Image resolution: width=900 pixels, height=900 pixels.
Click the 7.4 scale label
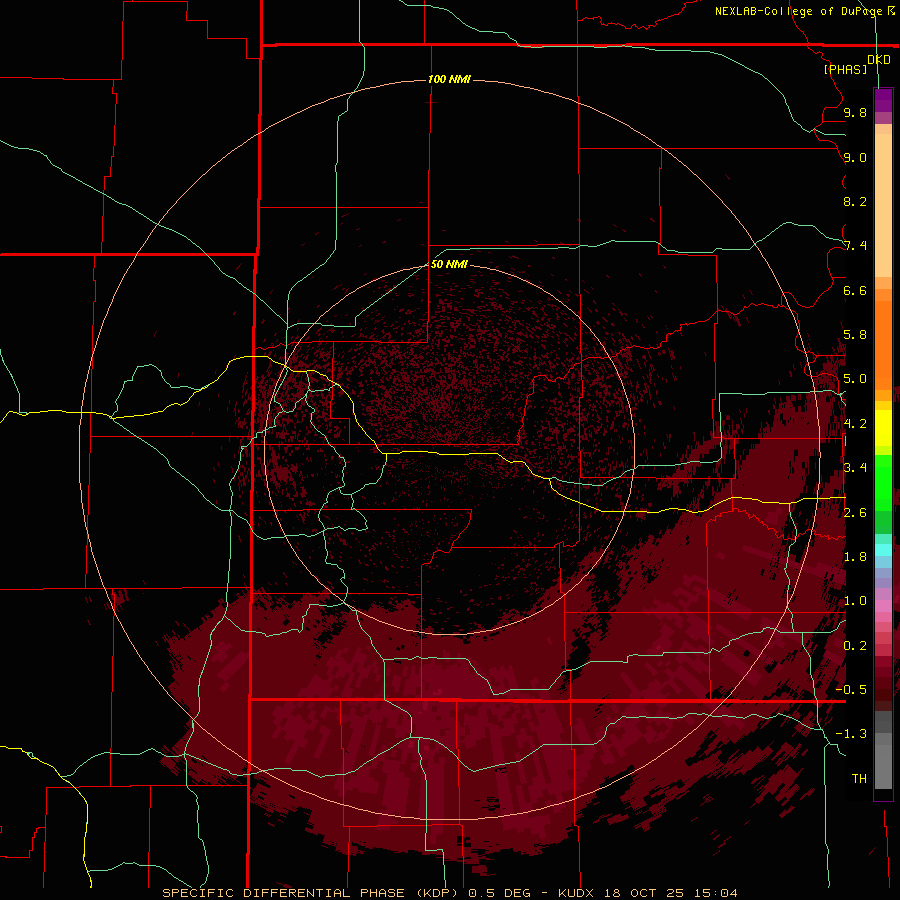click(855, 246)
